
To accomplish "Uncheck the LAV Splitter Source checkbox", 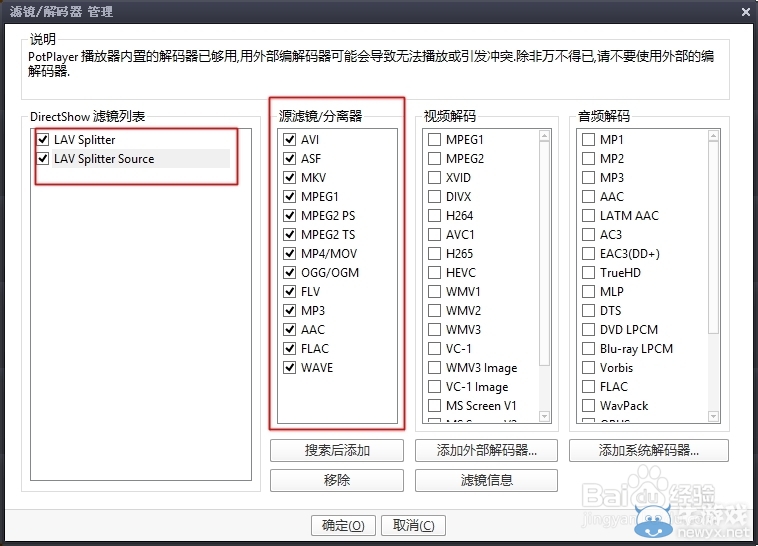I will tap(43, 159).
